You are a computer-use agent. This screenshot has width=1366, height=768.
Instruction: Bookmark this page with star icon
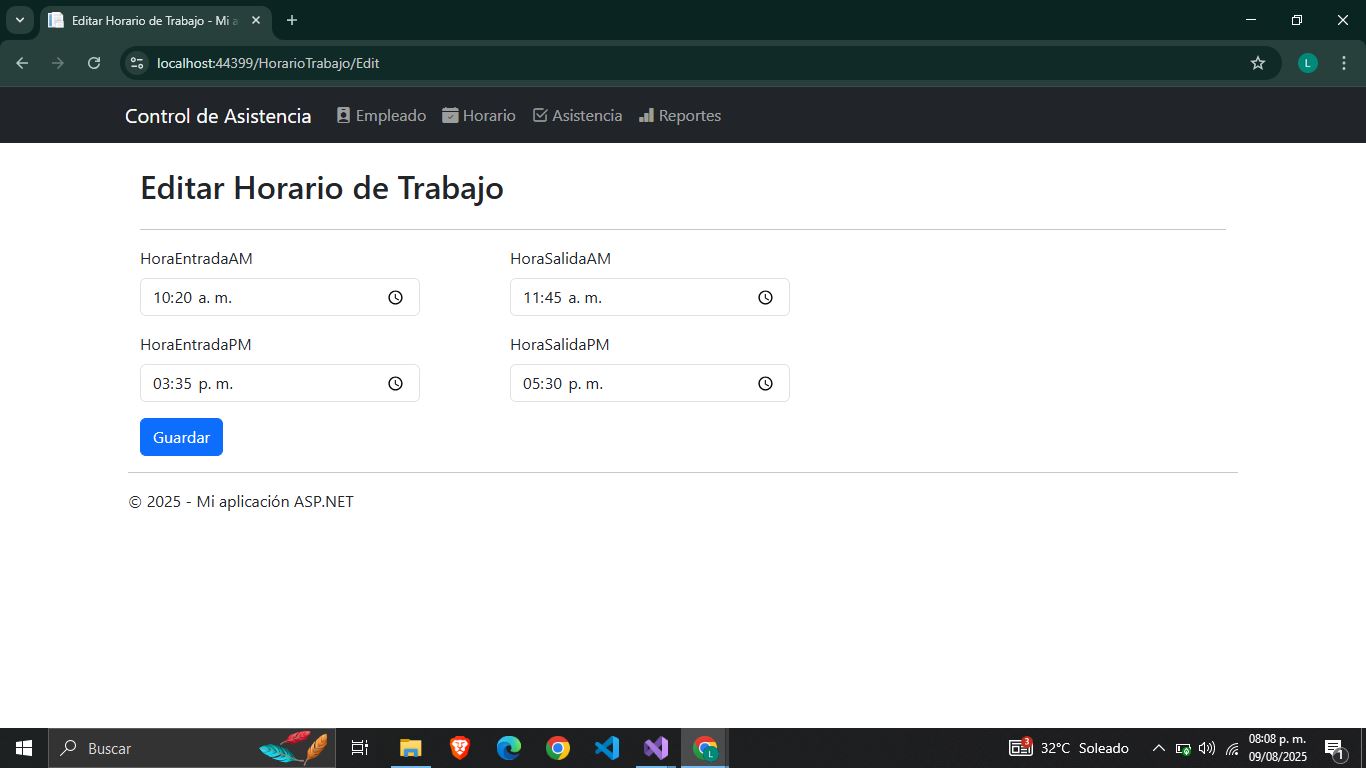pyautogui.click(x=1258, y=63)
